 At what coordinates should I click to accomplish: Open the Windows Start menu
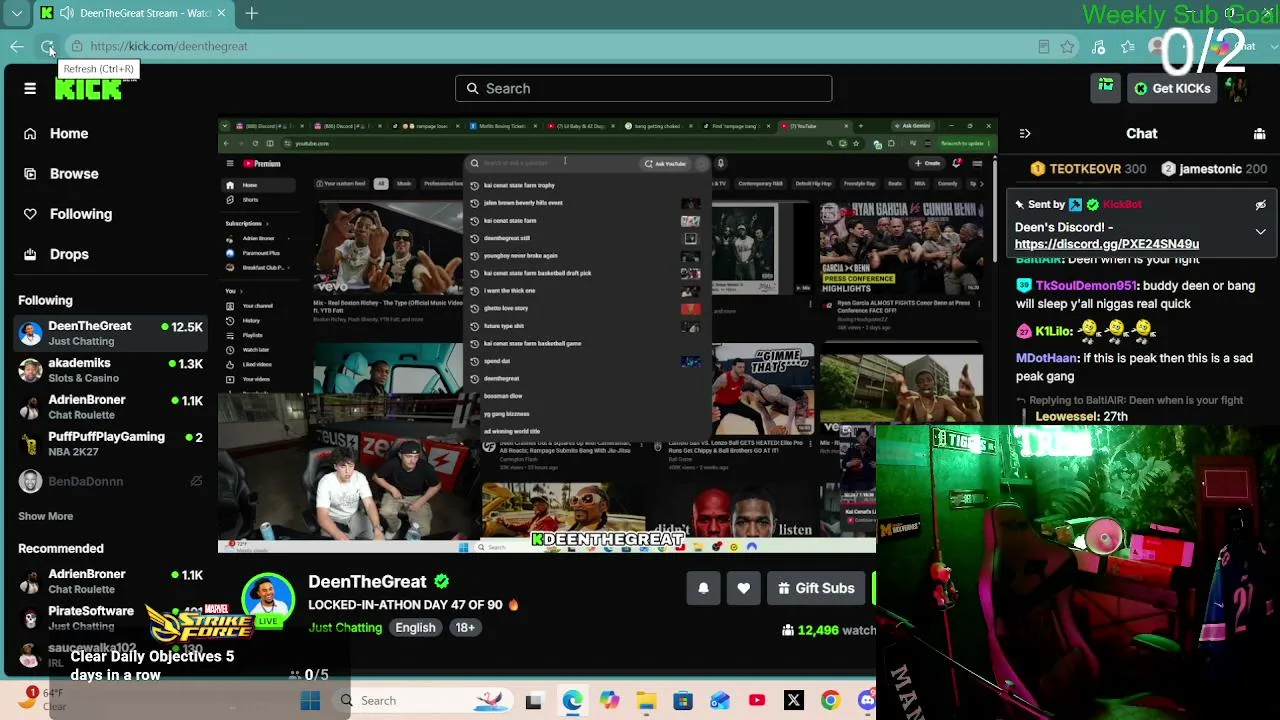[x=310, y=701]
